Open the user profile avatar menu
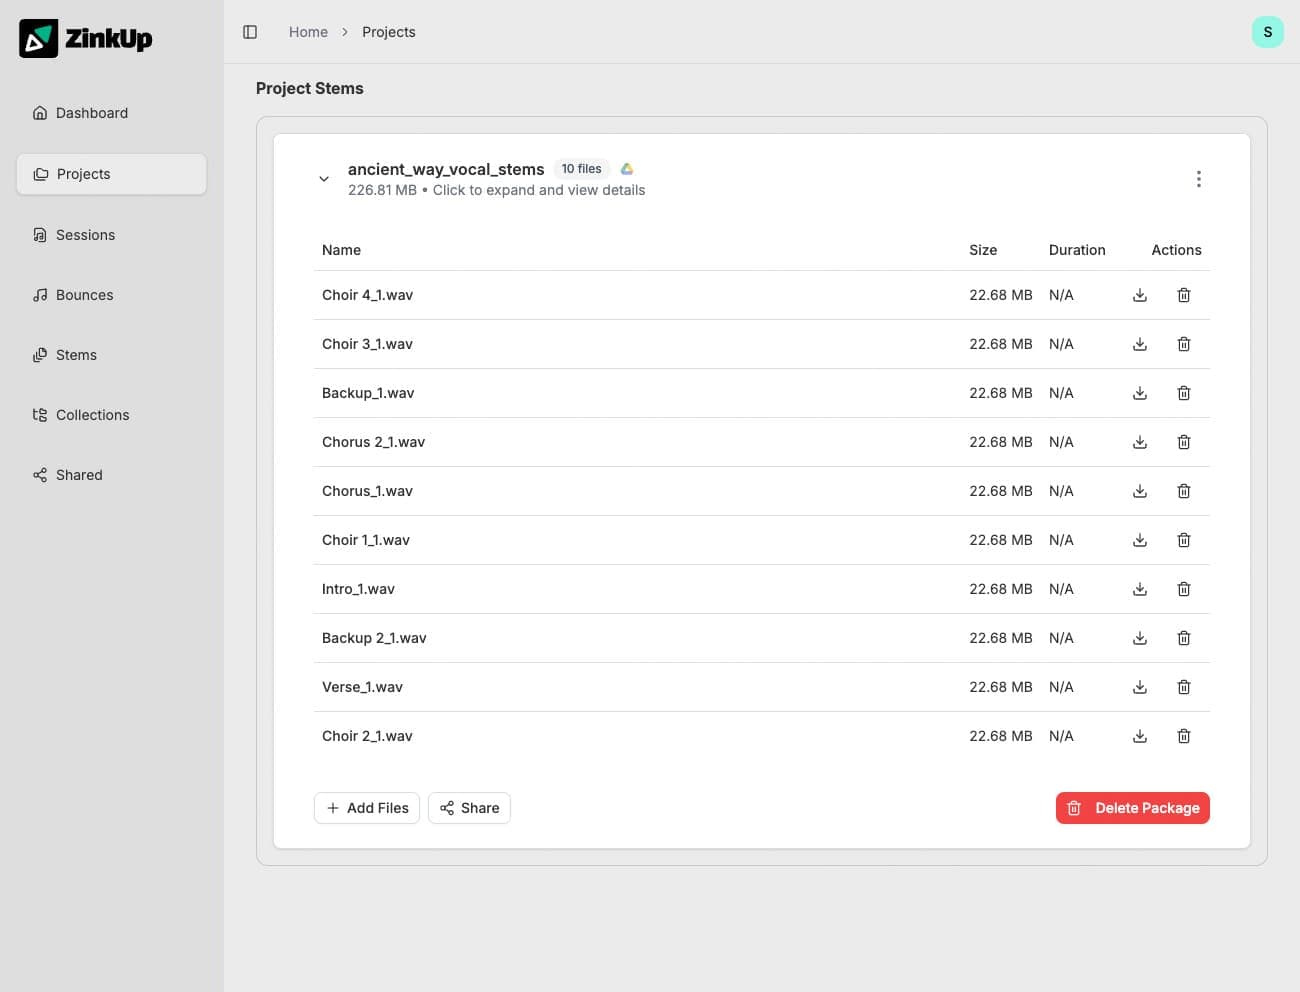The height and width of the screenshot is (992, 1300). pyautogui.click(x=1268, y=31)
